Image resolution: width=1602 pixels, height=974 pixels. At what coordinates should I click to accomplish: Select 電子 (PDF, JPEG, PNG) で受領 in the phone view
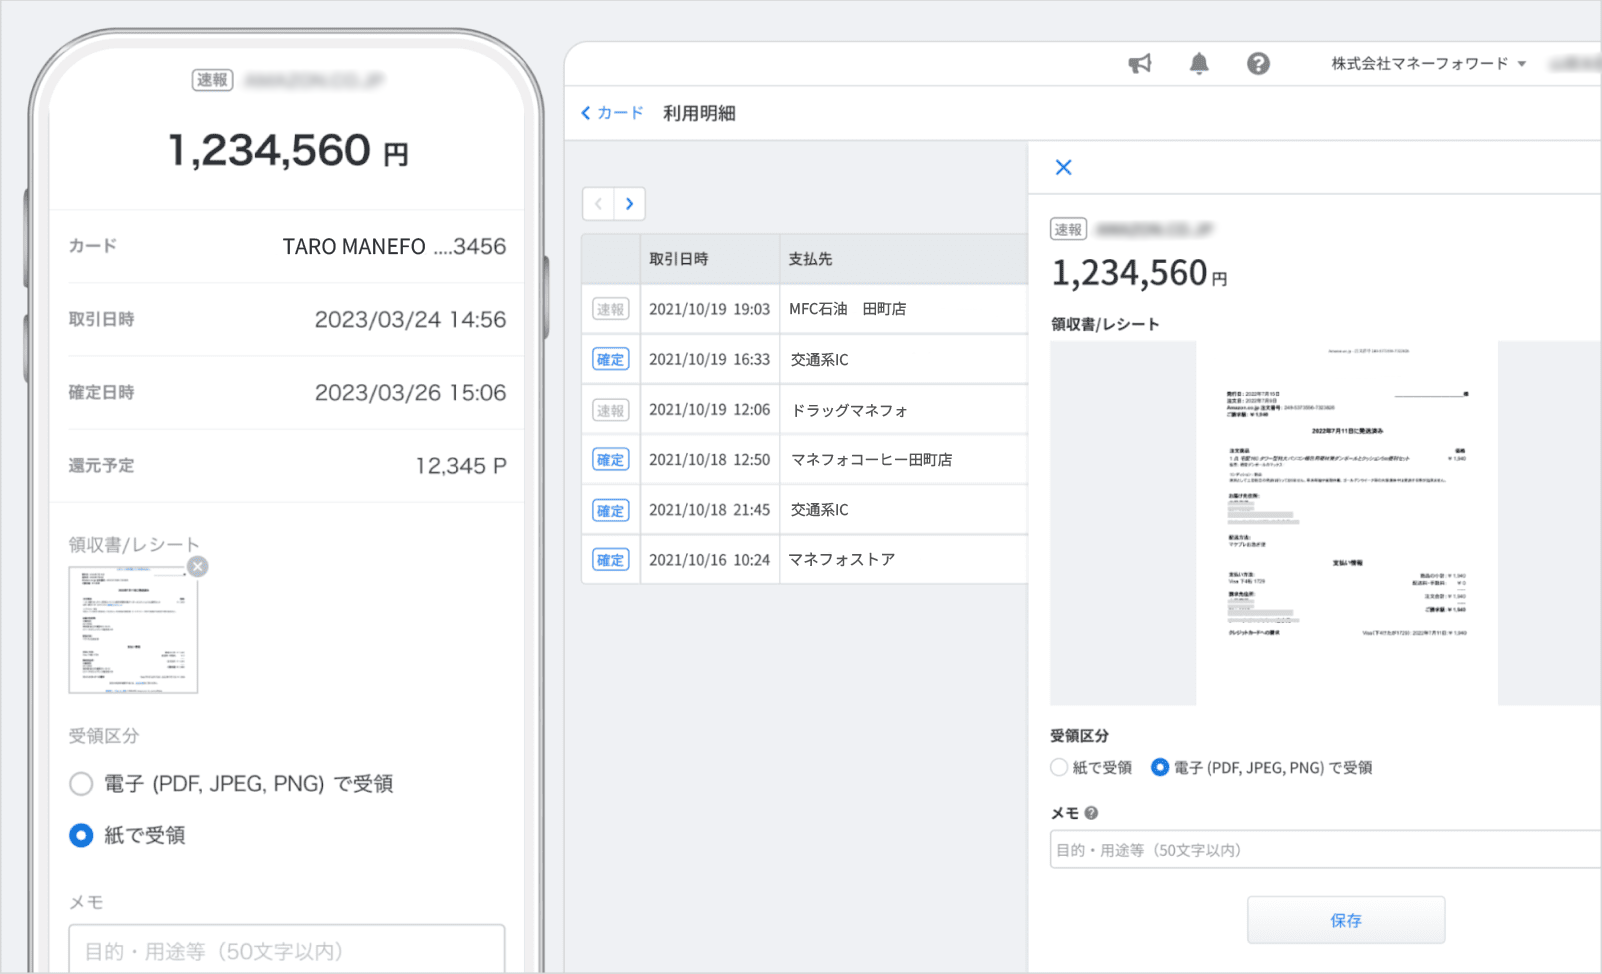tap(81, 784)
